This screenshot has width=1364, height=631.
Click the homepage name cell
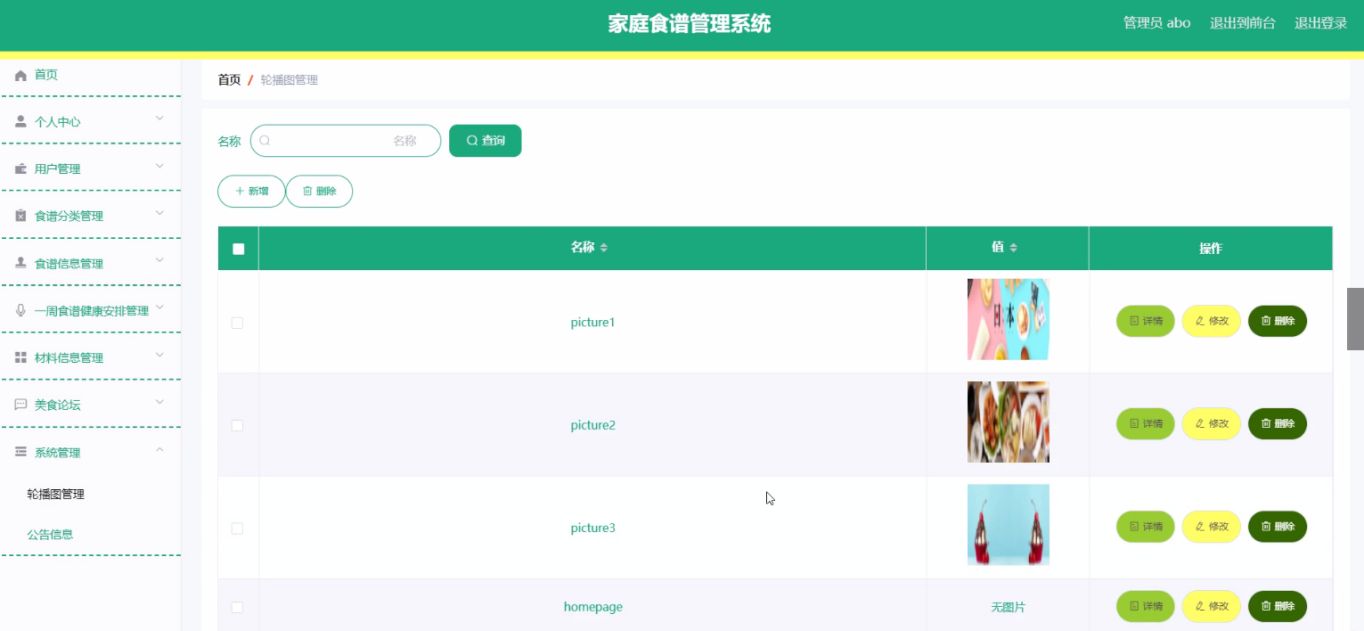(x=593, y=607)
